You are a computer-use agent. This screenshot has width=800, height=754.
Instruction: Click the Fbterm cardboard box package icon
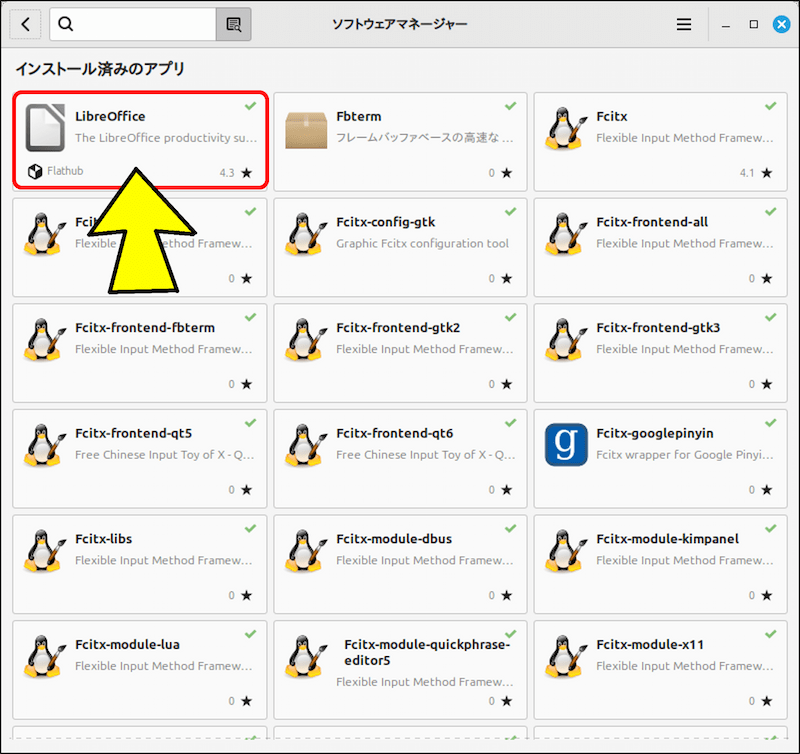305,130
